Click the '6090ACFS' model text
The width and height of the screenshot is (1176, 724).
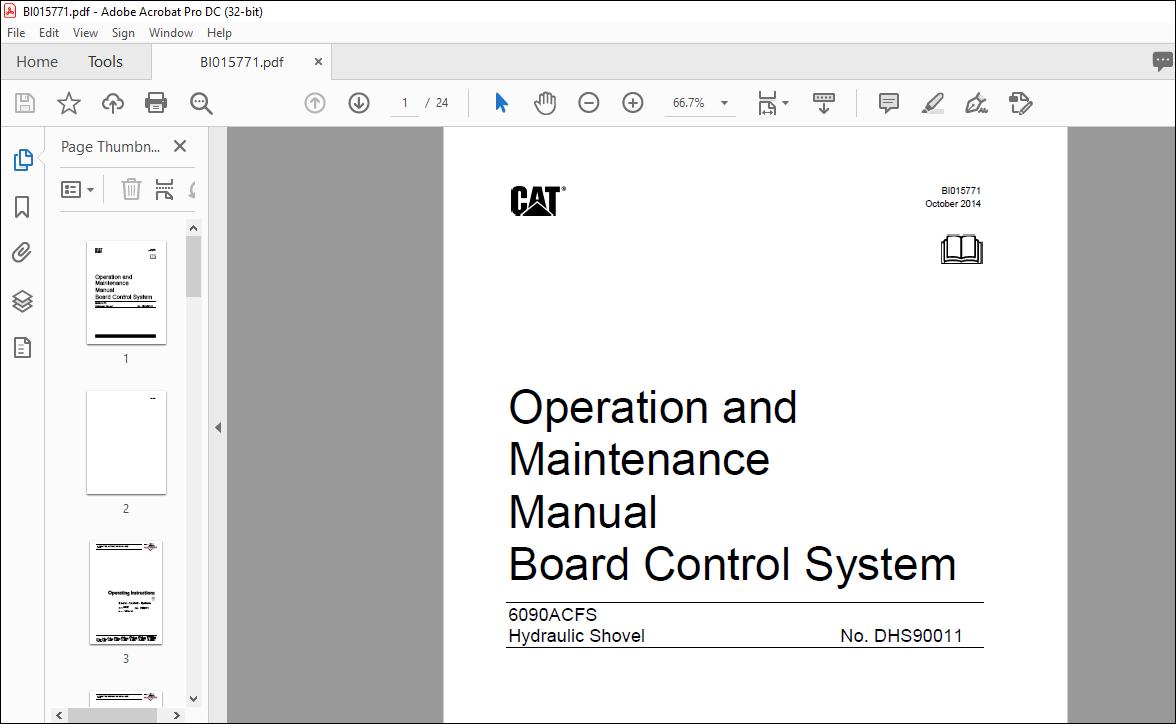coord(553,614)
